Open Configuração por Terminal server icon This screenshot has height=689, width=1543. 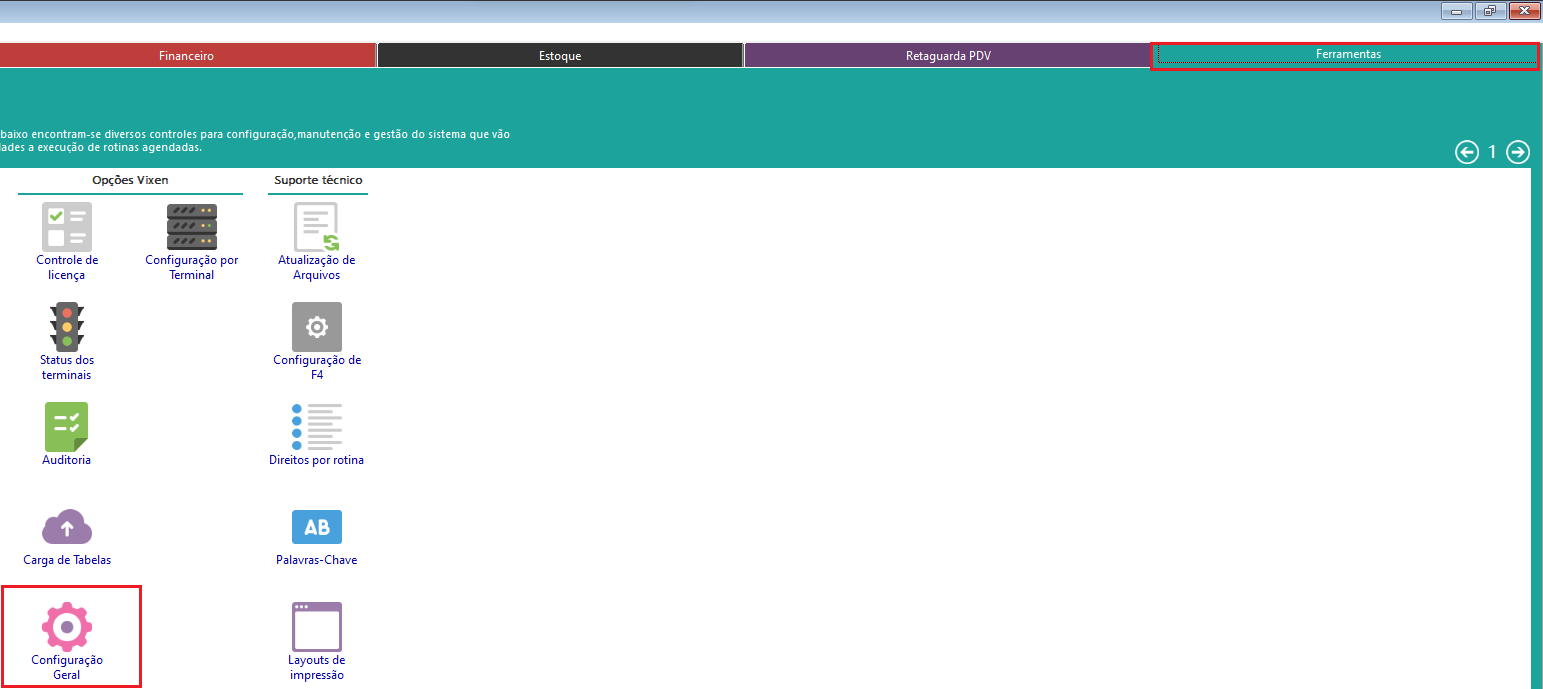(191, 227)
